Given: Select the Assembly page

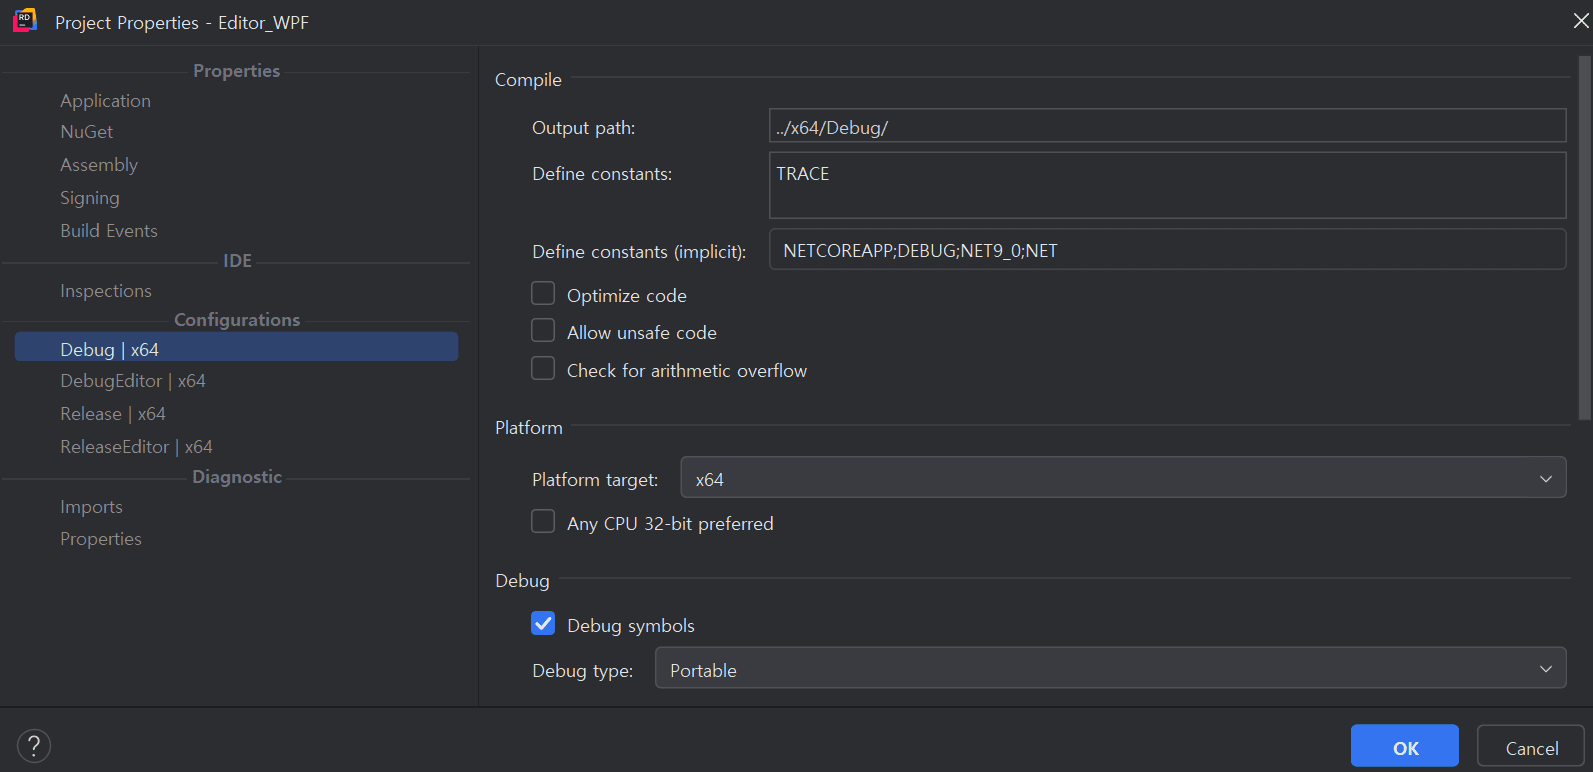Looking at the screenshot, I should point(98,165).
